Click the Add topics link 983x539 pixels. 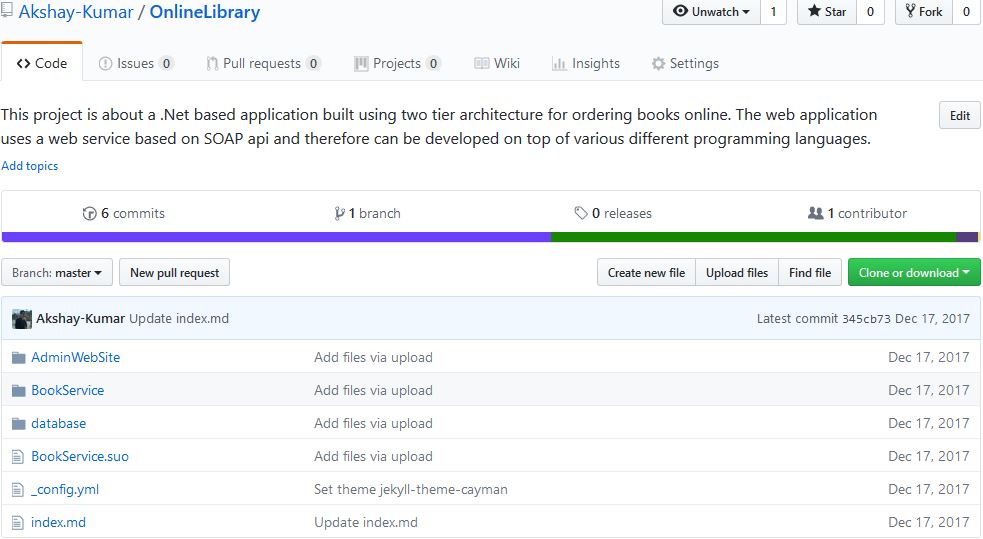(29, 166)
